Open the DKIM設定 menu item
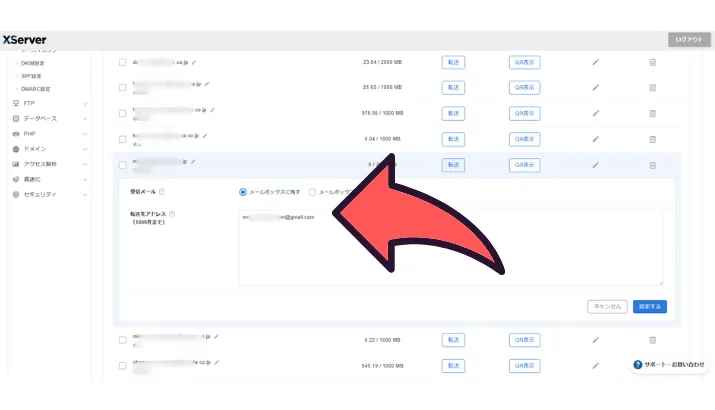Viewport: 715px width, 410px height. [33, 63]
